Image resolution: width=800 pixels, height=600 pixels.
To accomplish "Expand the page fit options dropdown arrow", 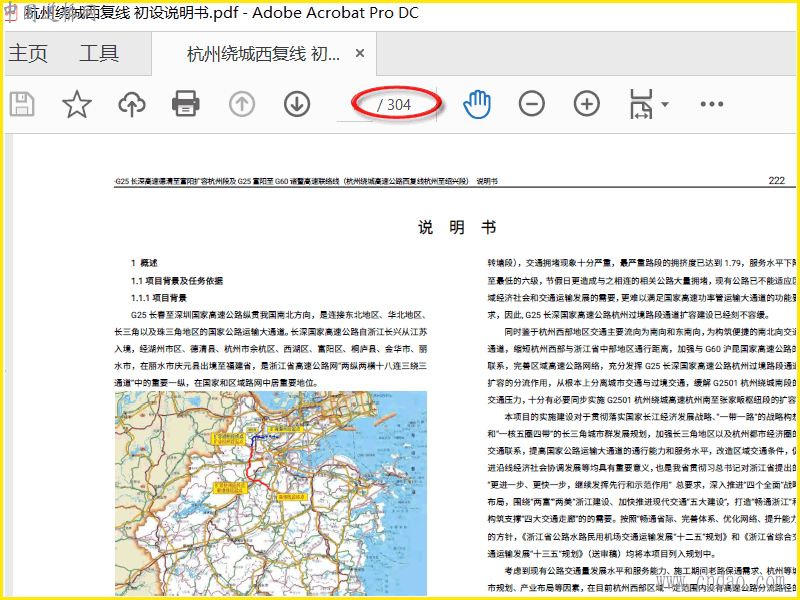I will [x=665, y=104].
